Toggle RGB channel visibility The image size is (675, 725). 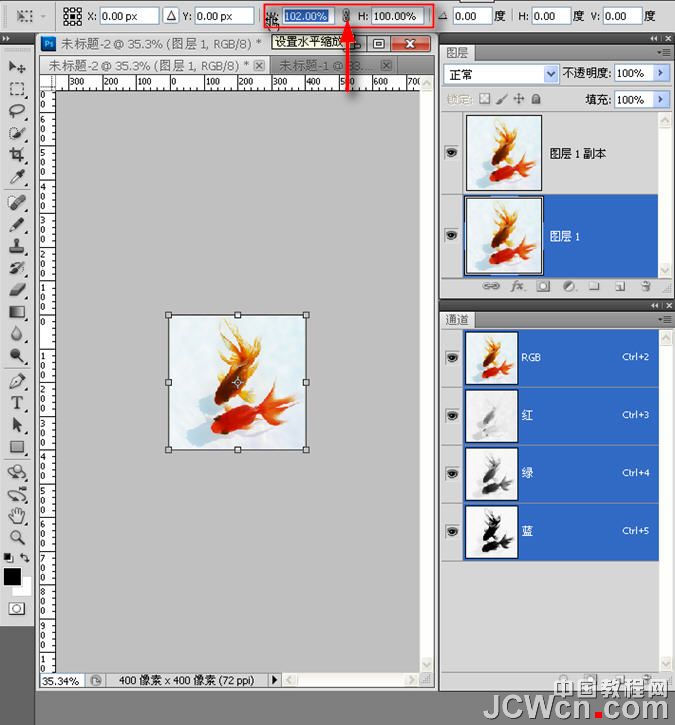coord(452,357)
